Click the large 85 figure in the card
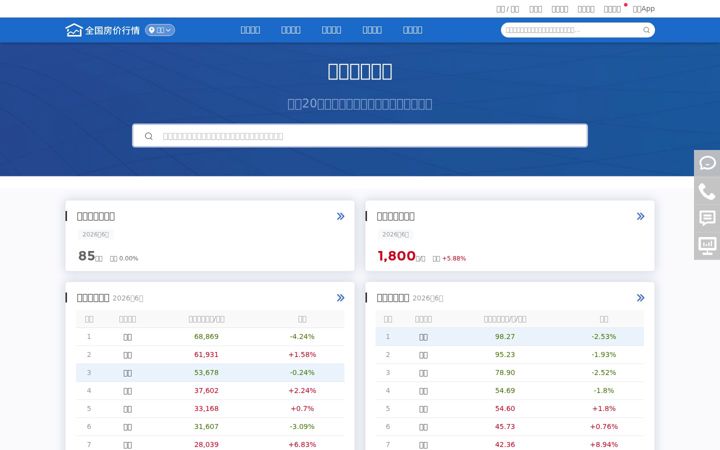Screen dimensions: 720x450 [x=86, y=256]
